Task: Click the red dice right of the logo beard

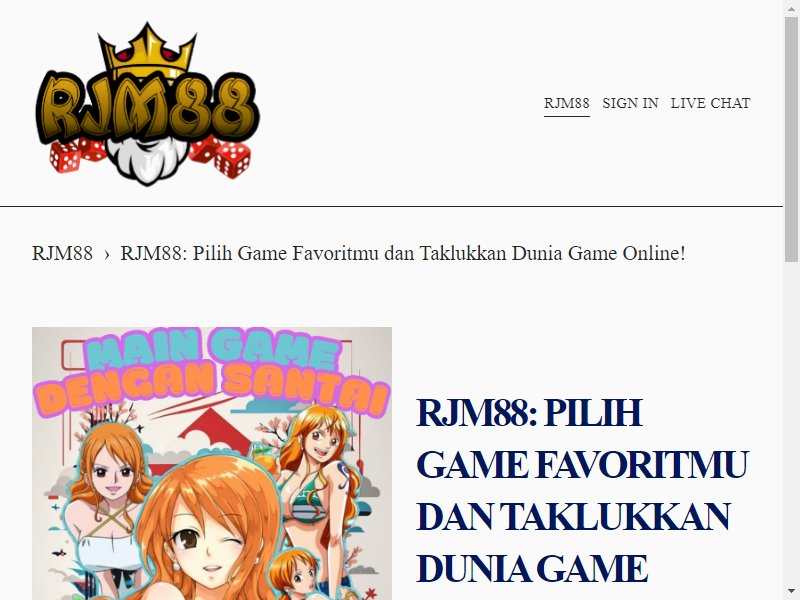Action: click(222, 156)
